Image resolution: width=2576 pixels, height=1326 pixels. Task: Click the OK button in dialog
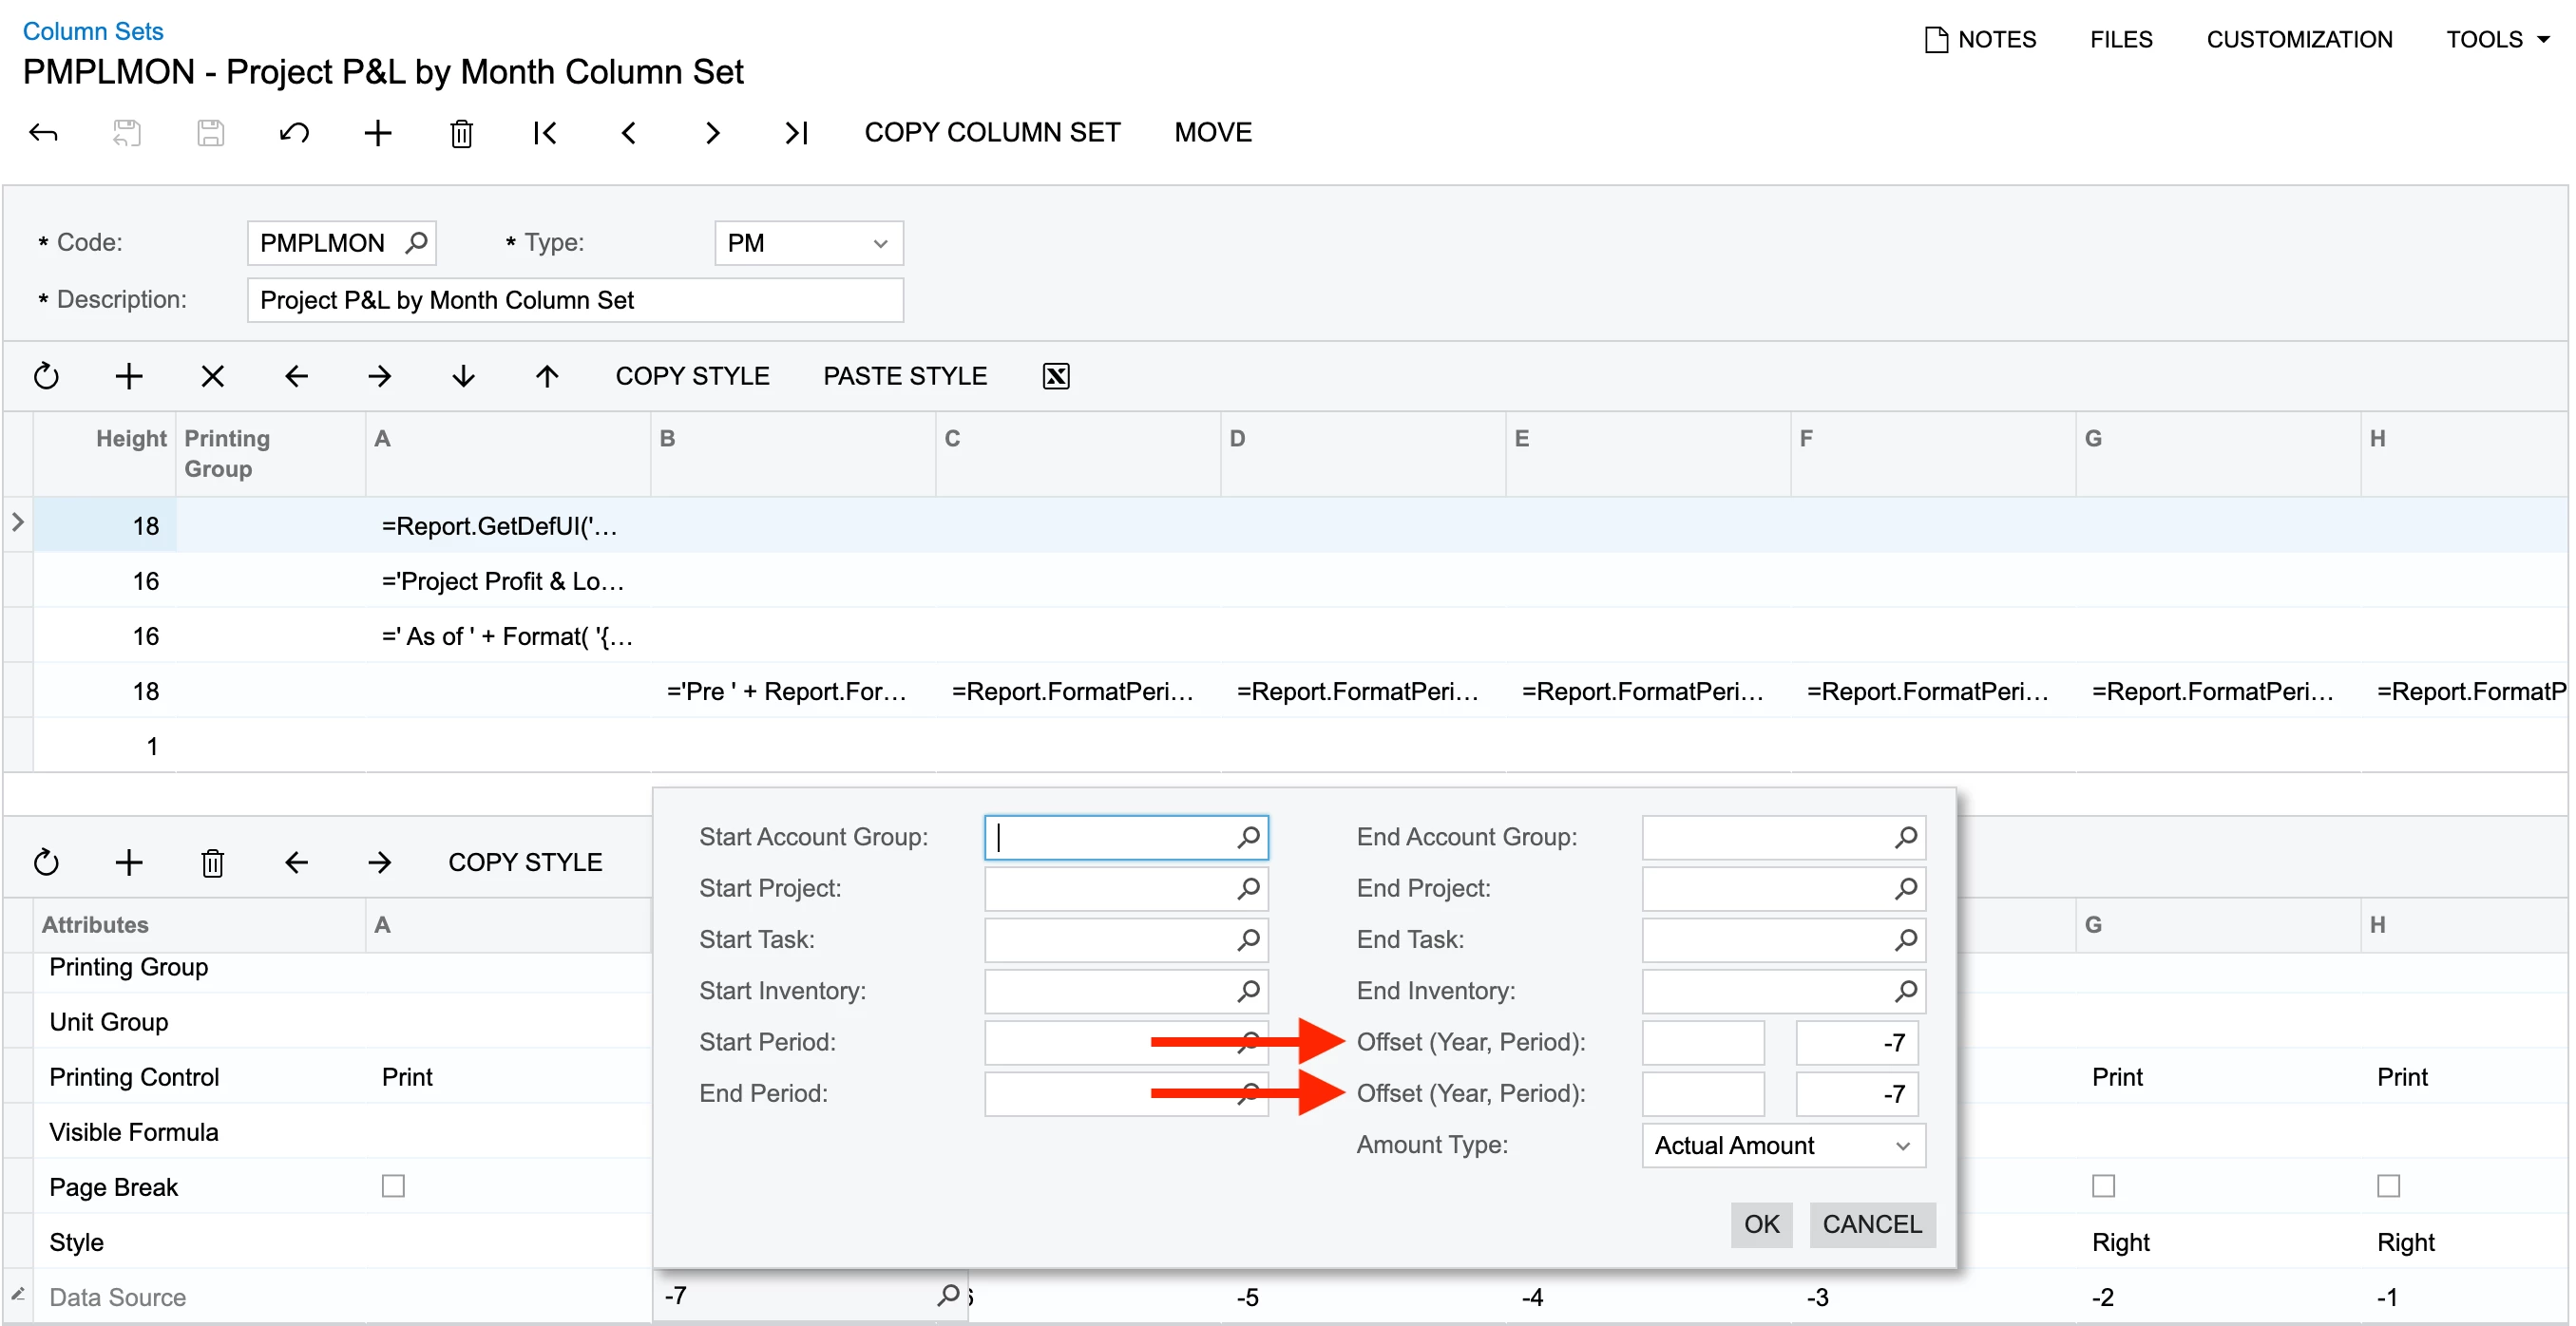click(x=1761, y=1224)
